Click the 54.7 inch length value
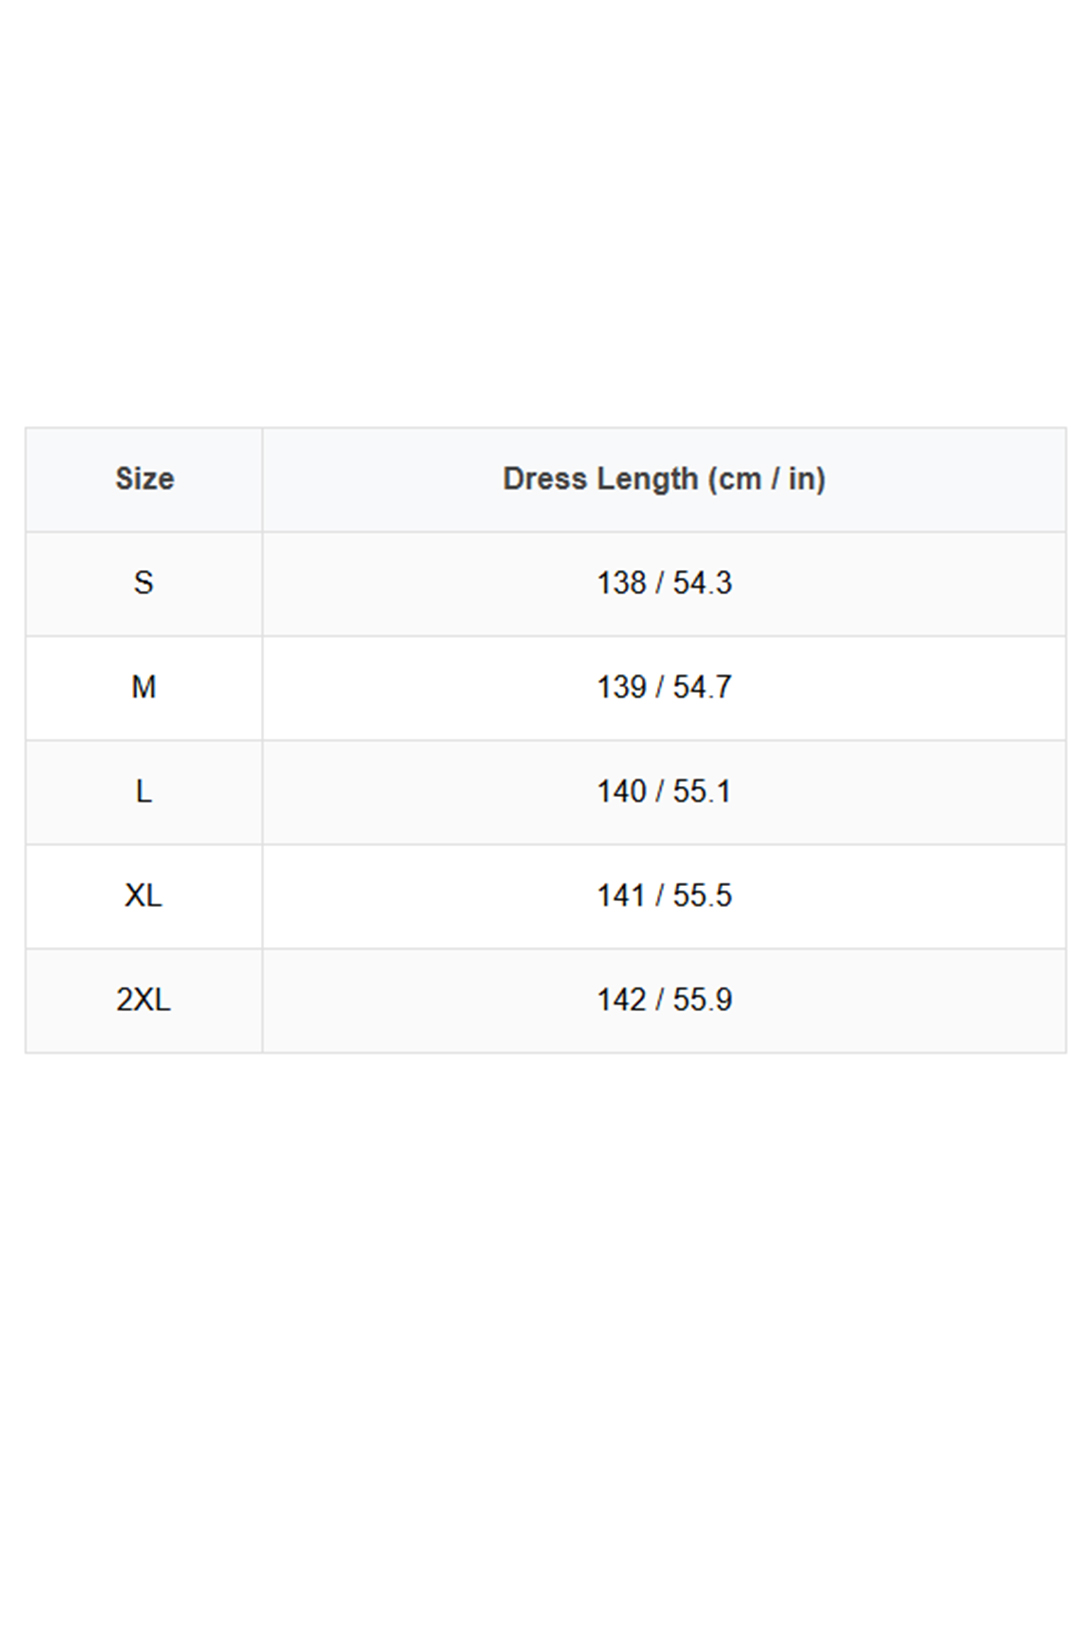Image resolution: width=1088 pixels, height=1632 pixels. pos(702,687)
